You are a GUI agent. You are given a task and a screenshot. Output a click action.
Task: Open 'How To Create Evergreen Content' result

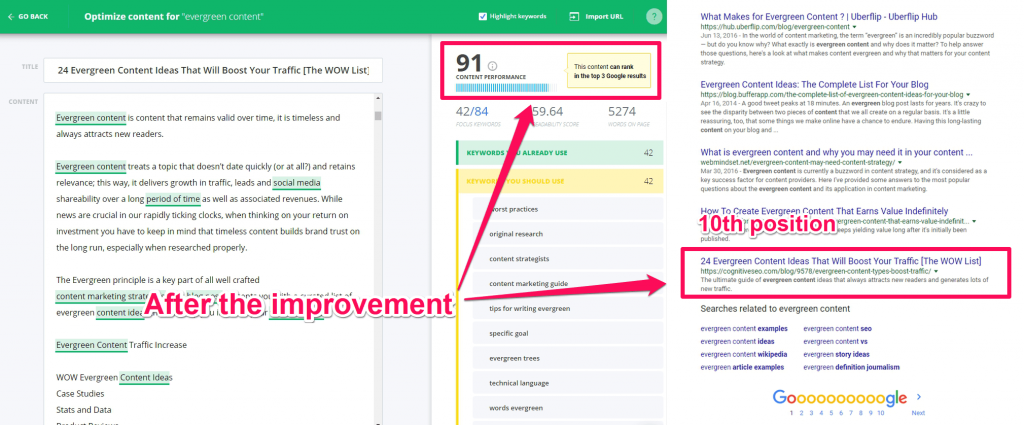pyautogui.click(x=824, y=211)
